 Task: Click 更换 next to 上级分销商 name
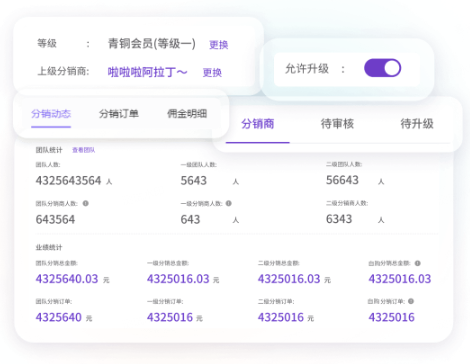tap(212, 72)
